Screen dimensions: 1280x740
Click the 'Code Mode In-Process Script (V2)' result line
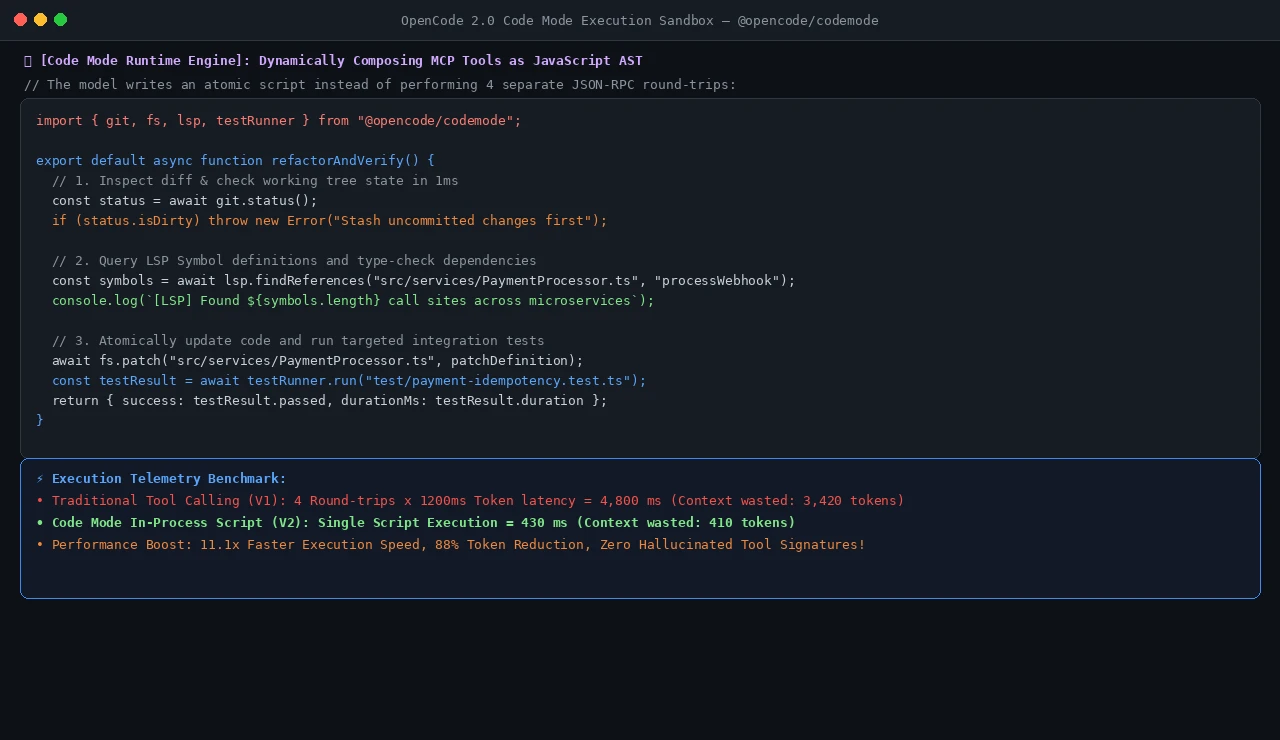point(415,523)
